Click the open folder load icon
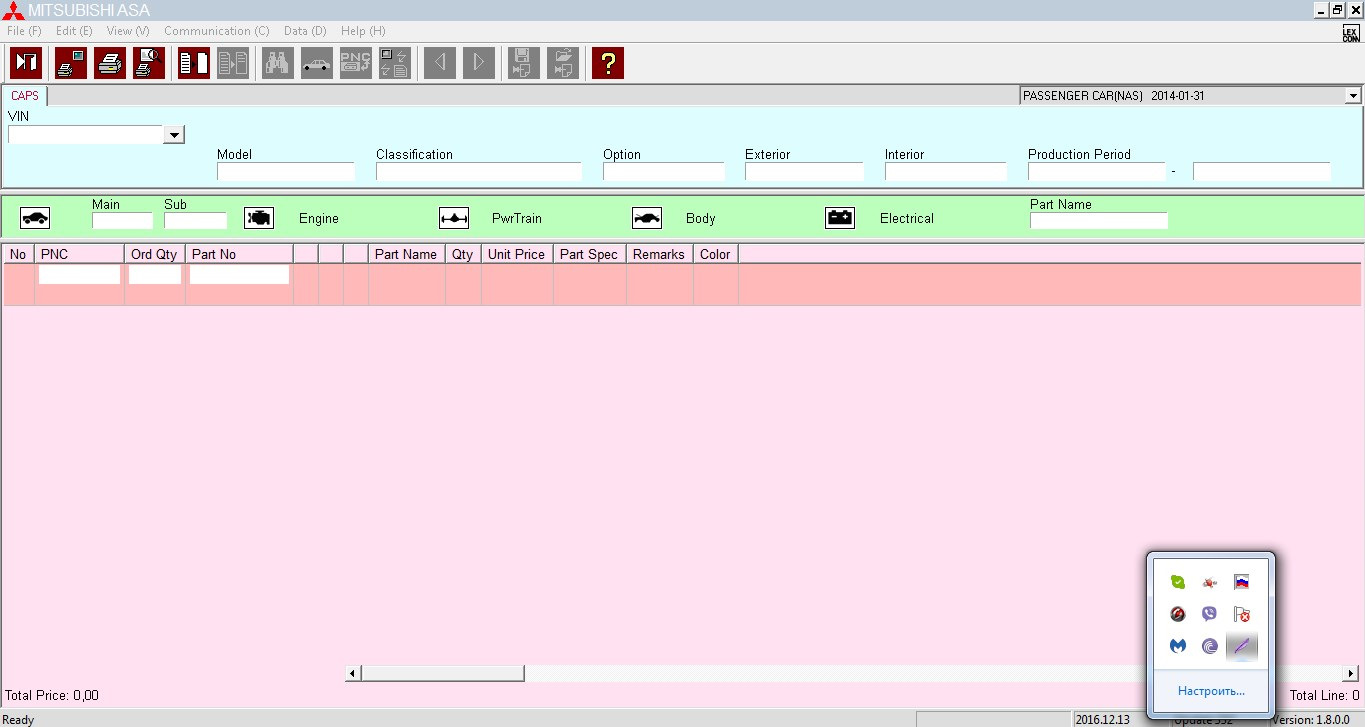 563,63
